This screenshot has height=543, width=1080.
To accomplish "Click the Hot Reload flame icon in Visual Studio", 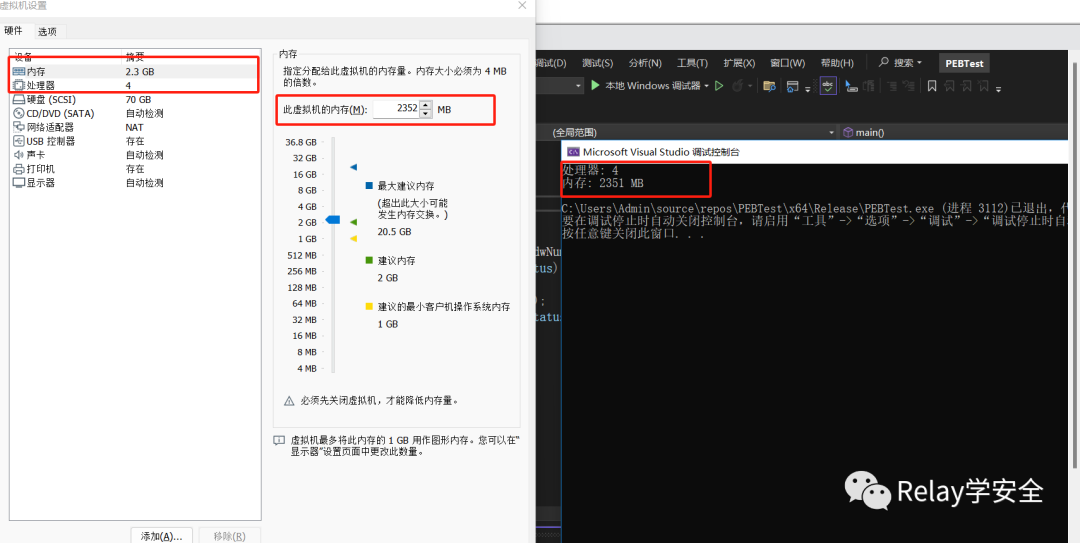I will [737, 85].
